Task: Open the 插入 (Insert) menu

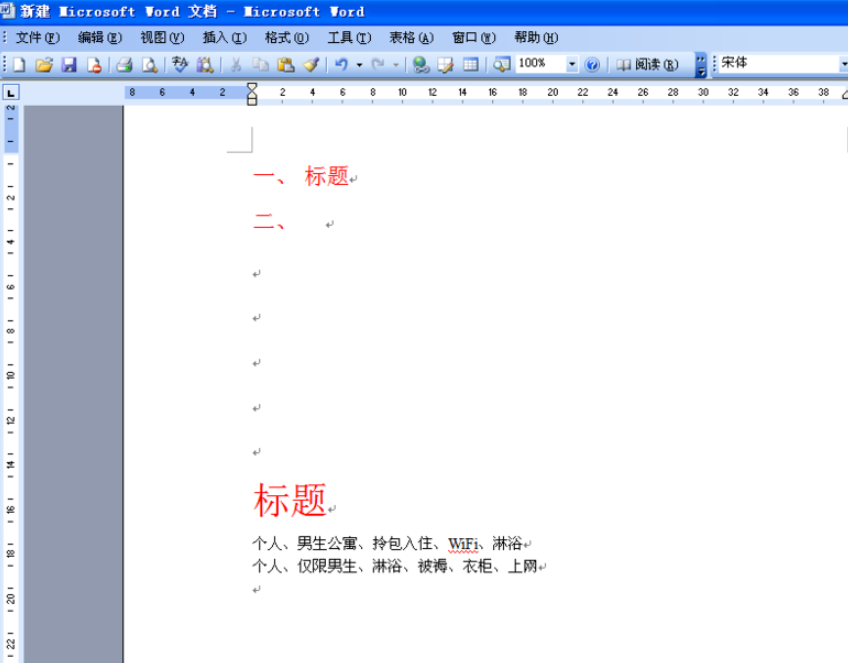Action: (x=224, y=37)
